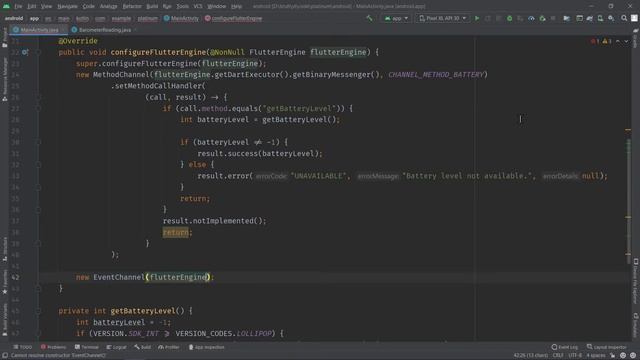Open the Refactor menu

point(132,6)
